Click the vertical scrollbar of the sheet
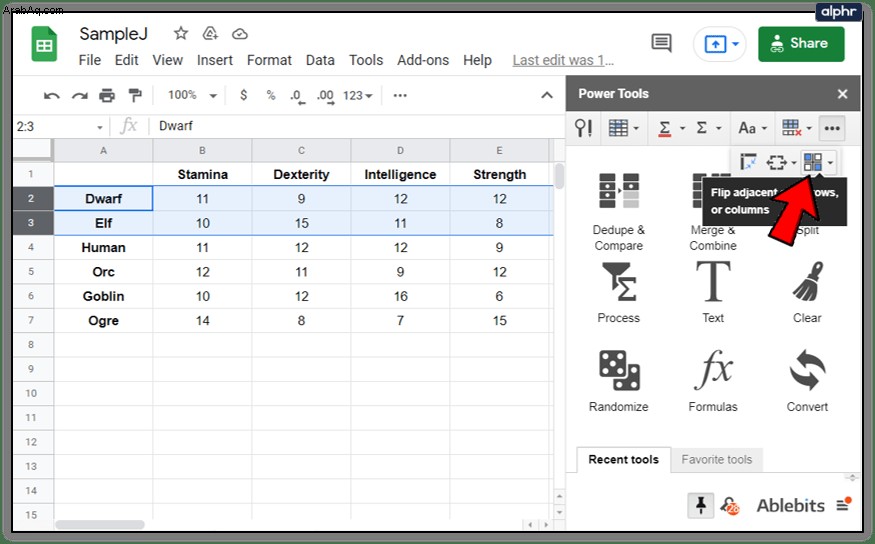The image size is (875, 544). pyautogui.click(x=559, y=175)
